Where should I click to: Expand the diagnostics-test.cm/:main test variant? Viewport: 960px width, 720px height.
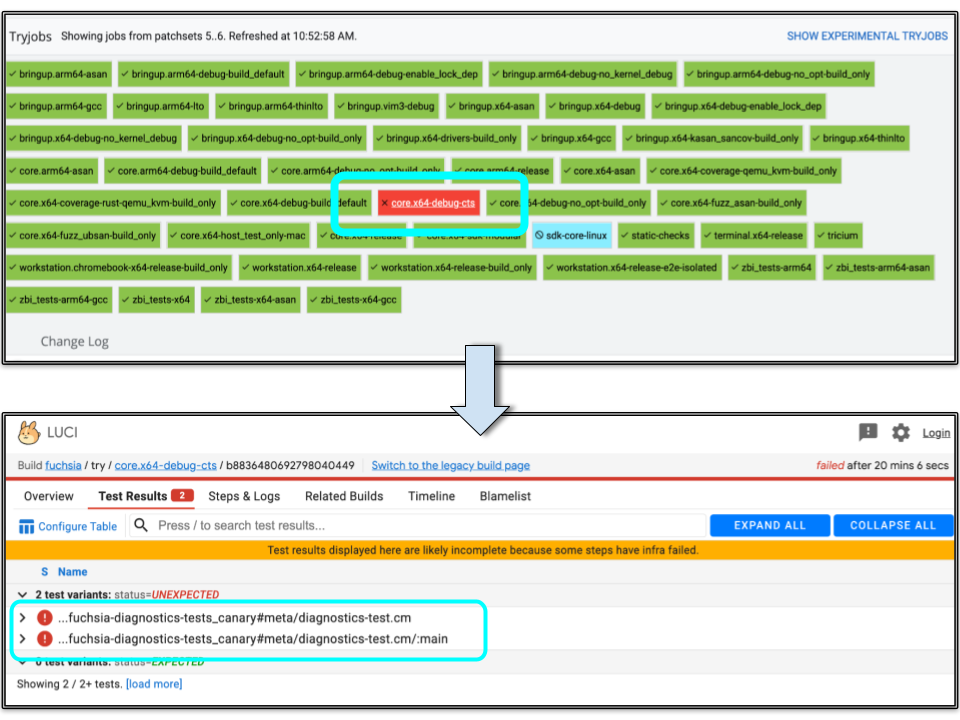[22, 639]
